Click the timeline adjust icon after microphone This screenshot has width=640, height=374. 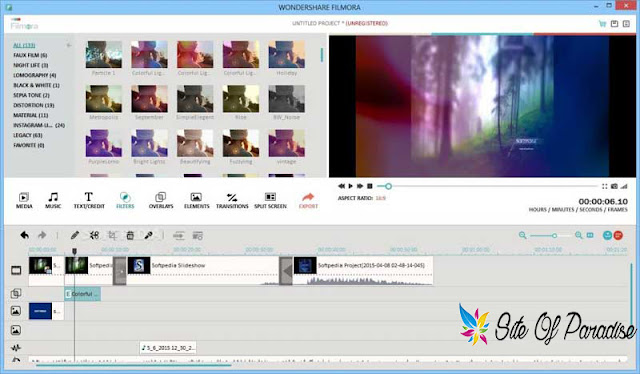(179, 236)
